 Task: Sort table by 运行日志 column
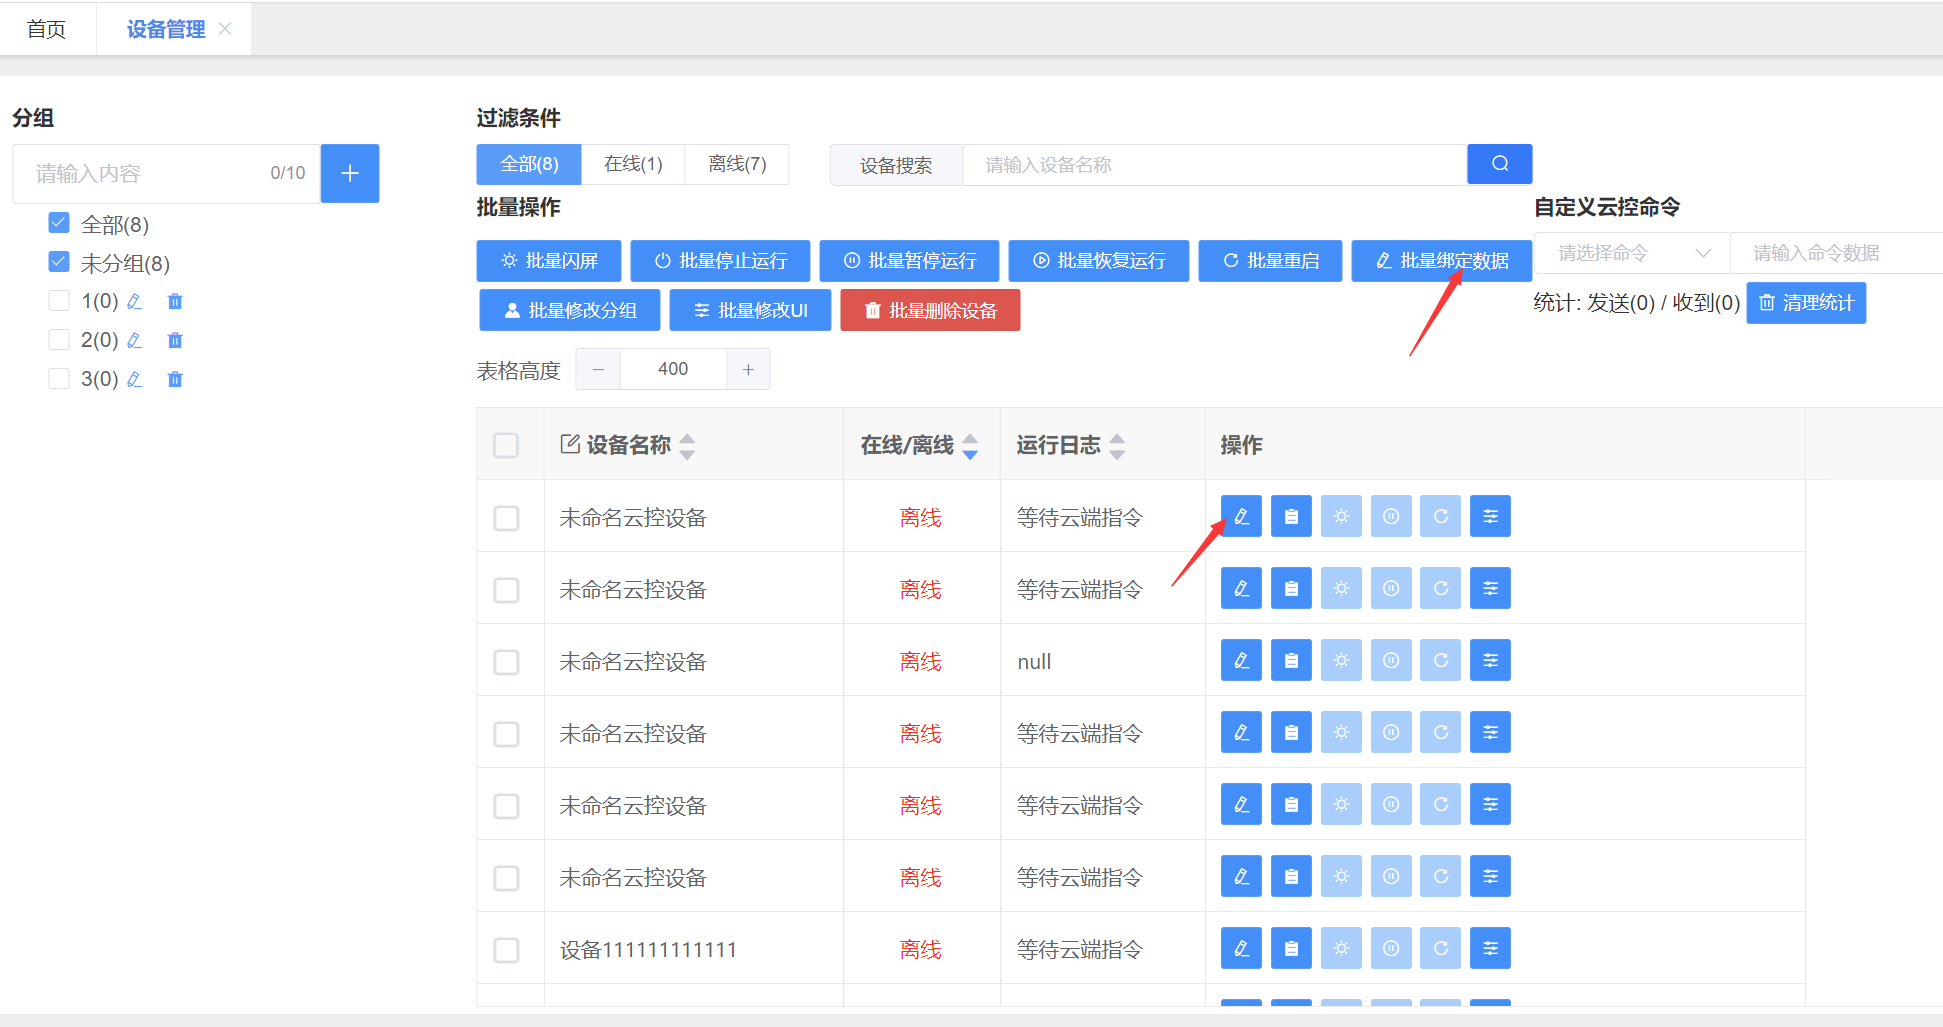coord(1117,446)
